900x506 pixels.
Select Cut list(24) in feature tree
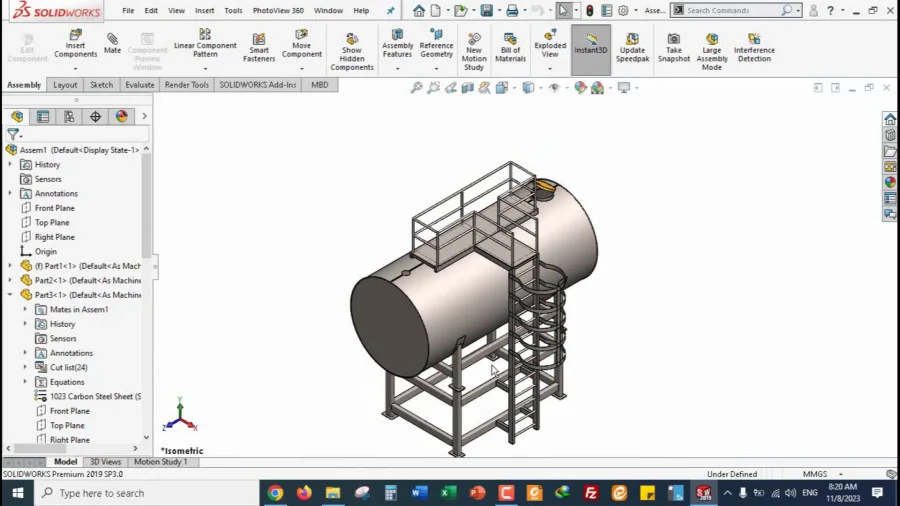(x=68, y=367)
